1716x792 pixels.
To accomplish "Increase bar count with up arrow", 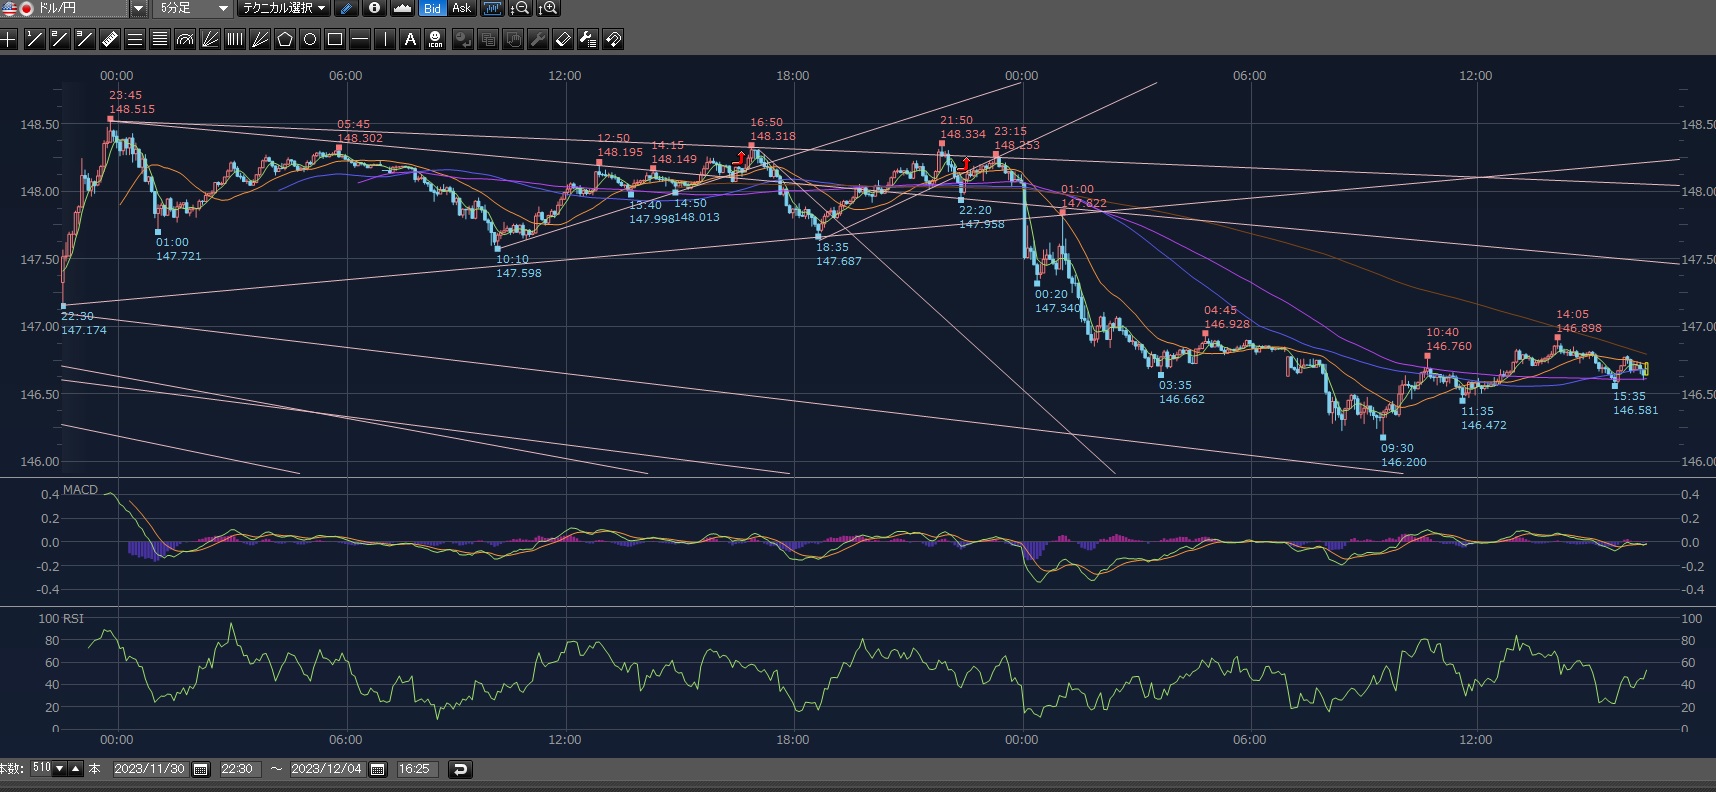I will coord(76,768).
